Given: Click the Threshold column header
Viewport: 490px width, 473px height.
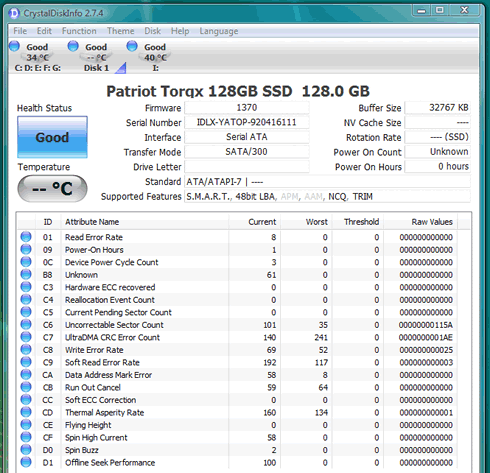Looking at the screenshot, I should click(358, 222).
